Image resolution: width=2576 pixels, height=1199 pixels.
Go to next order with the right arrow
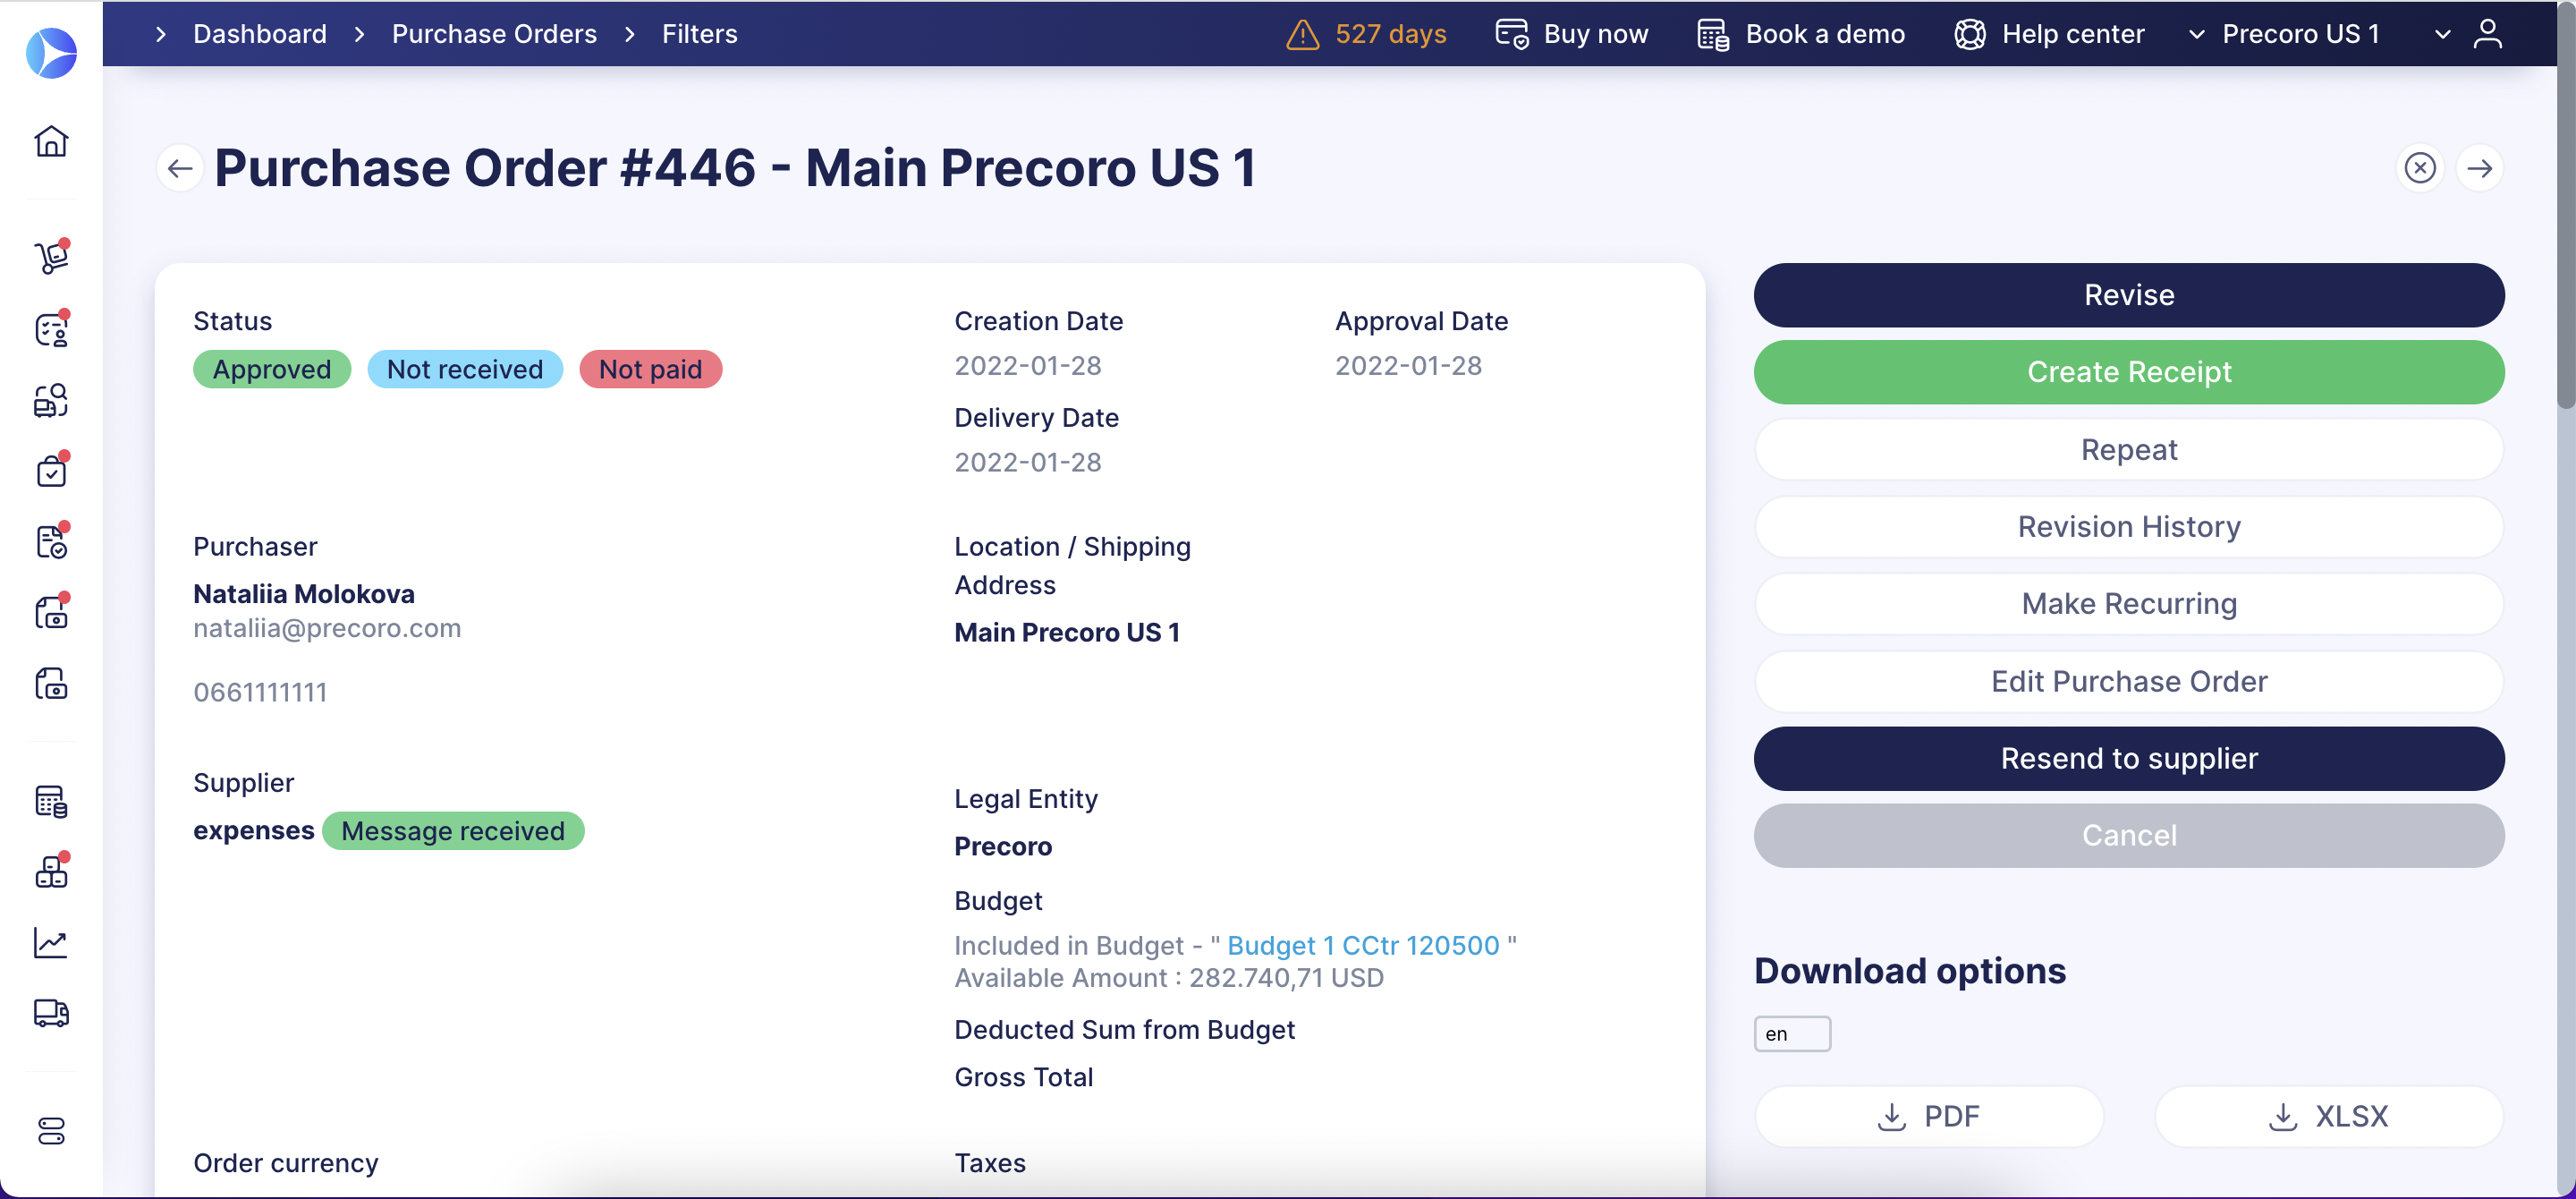[2480, 168]
